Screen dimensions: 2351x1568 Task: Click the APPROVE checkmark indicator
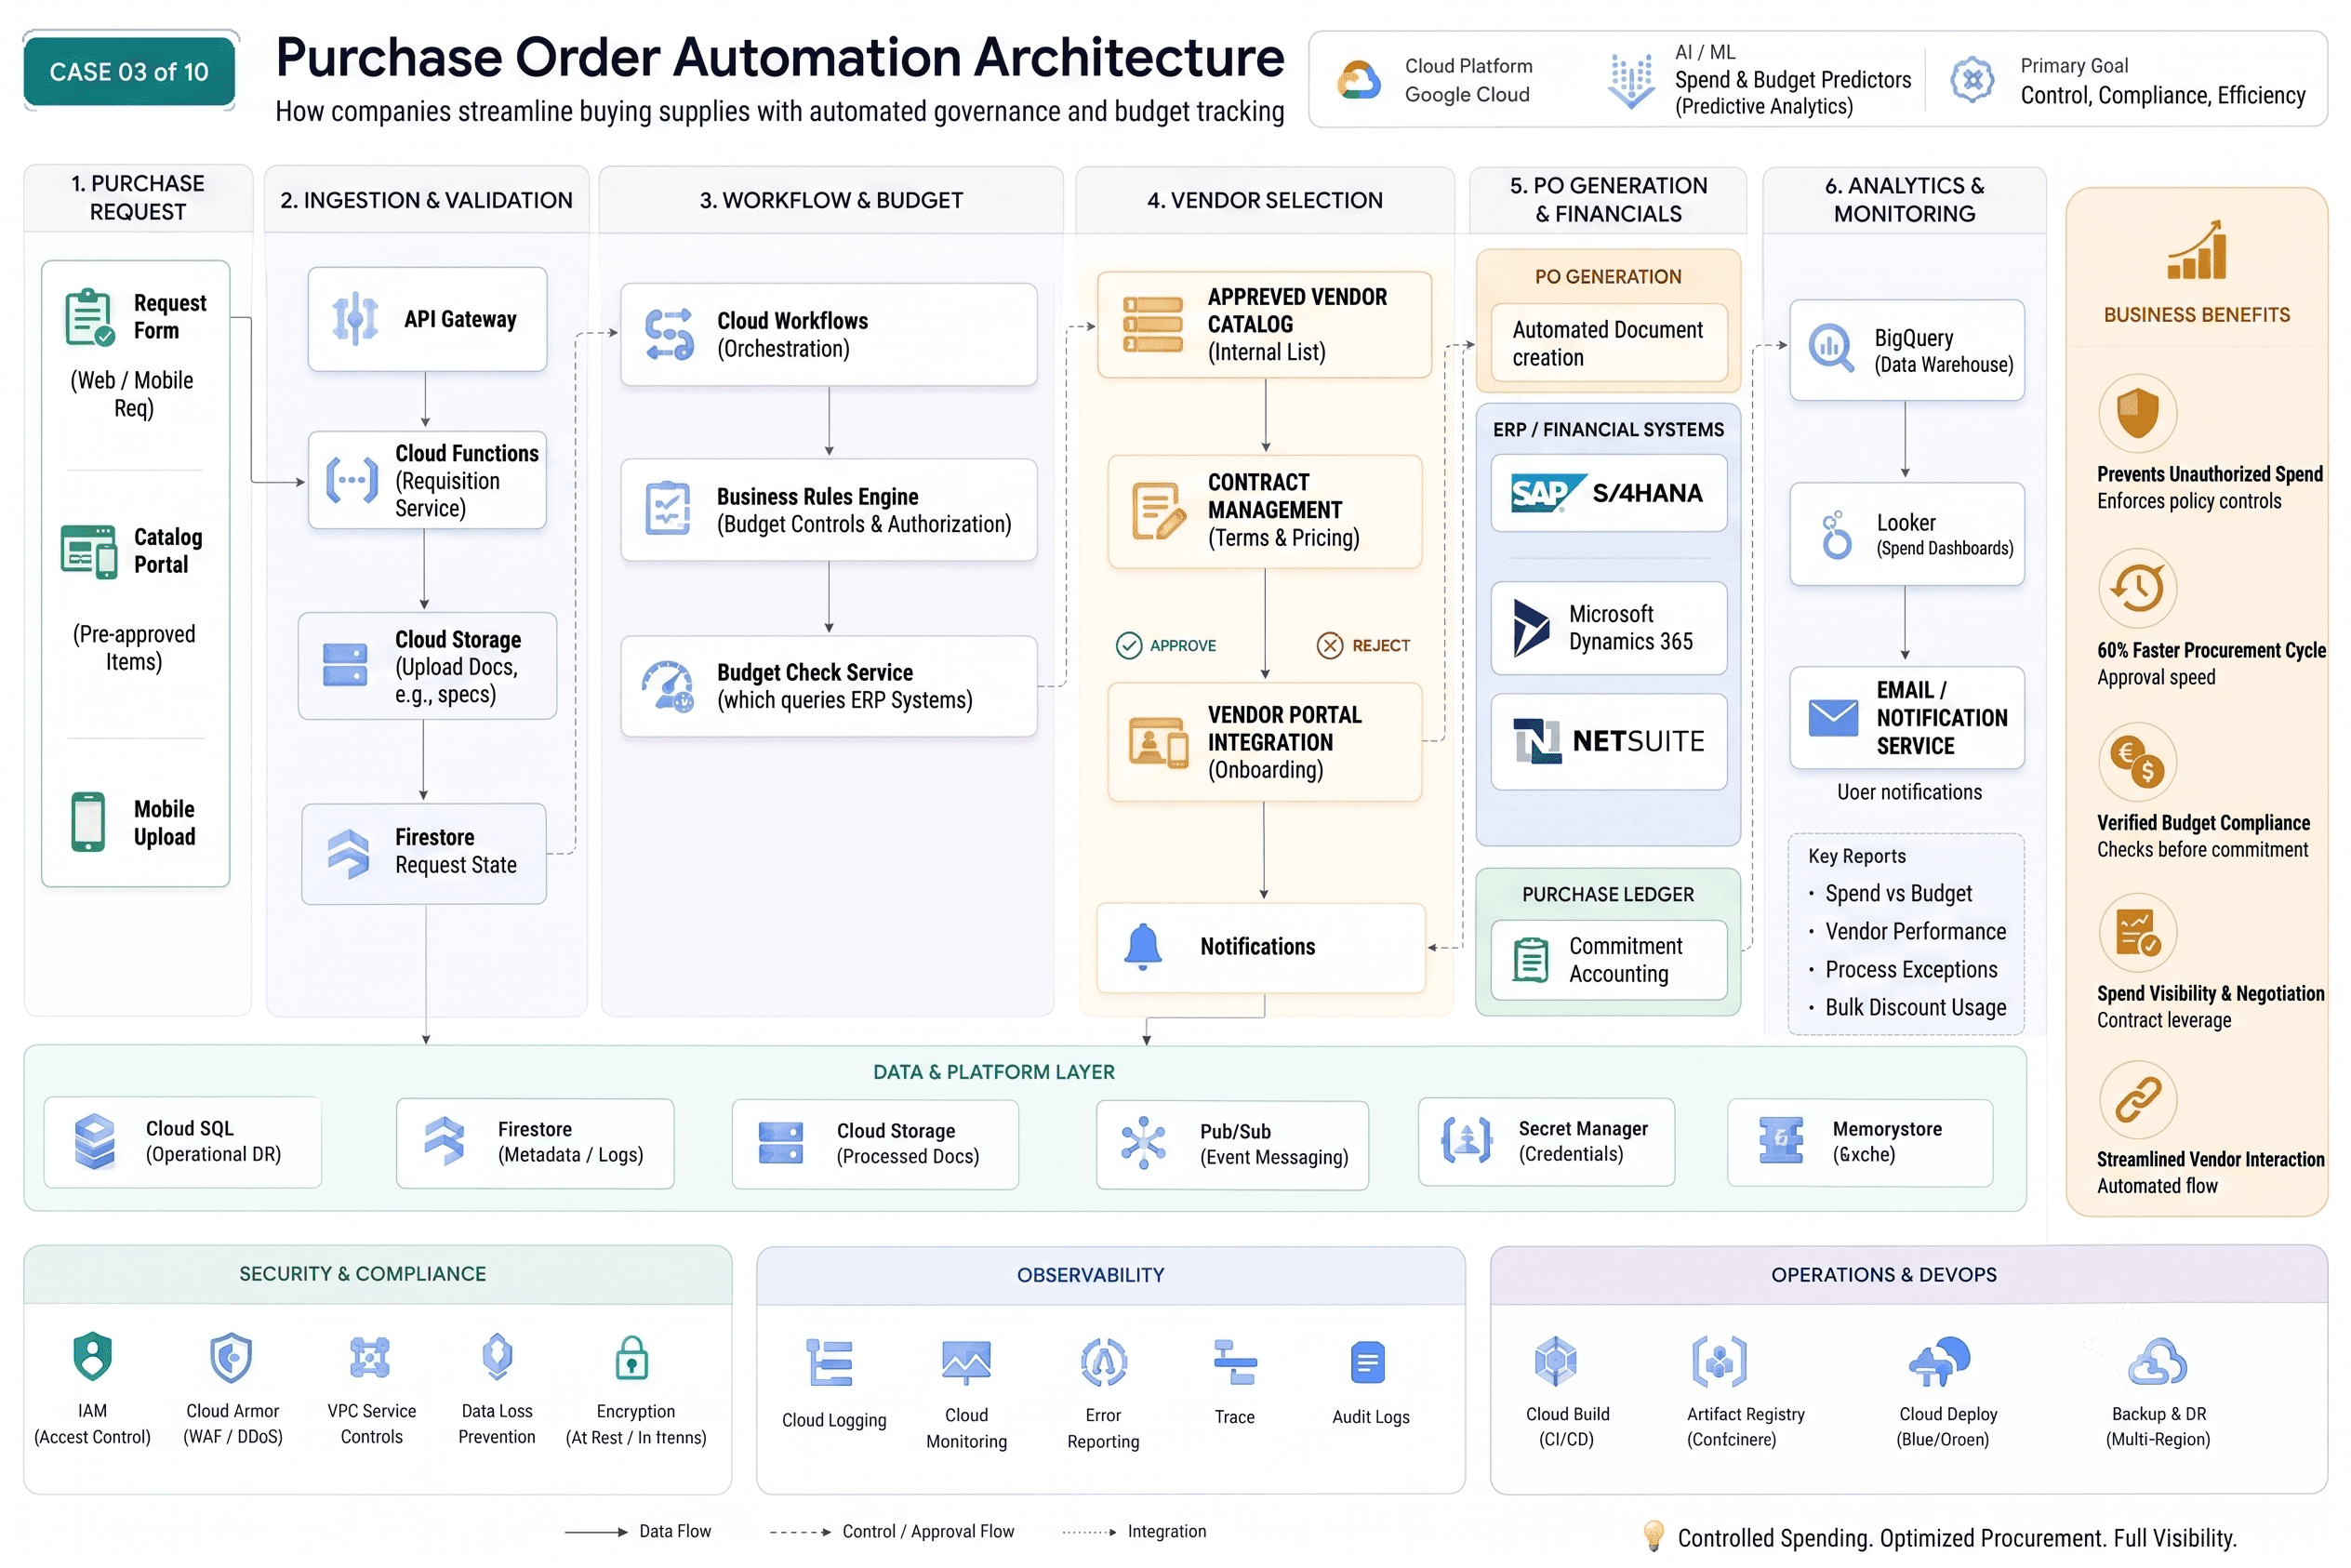click(x=1165, y=645)
